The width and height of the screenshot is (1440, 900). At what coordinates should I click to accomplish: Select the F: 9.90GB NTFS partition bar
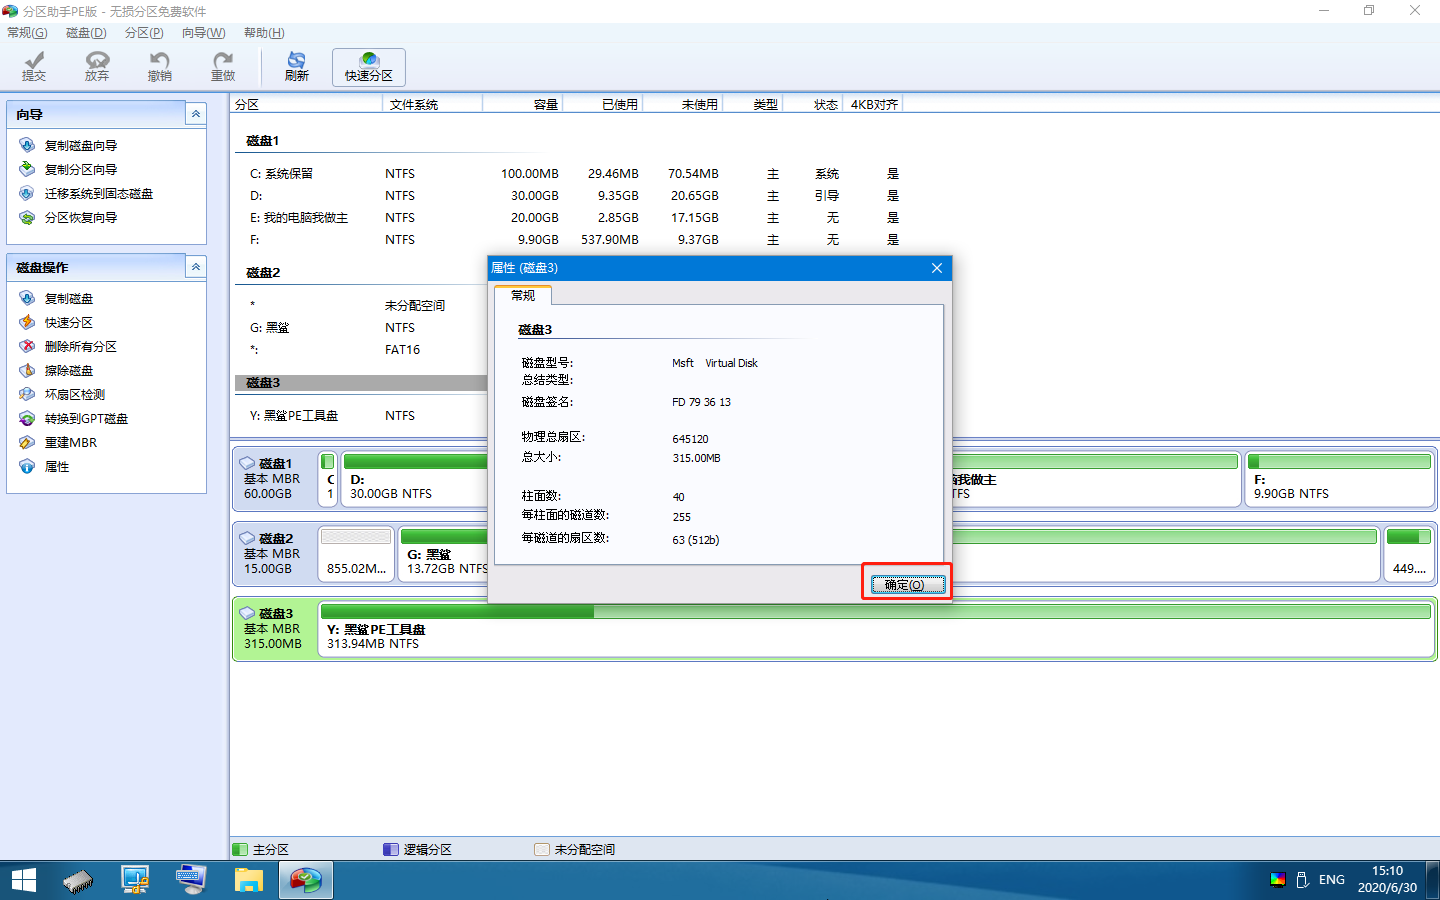(x=1339, y=479)
